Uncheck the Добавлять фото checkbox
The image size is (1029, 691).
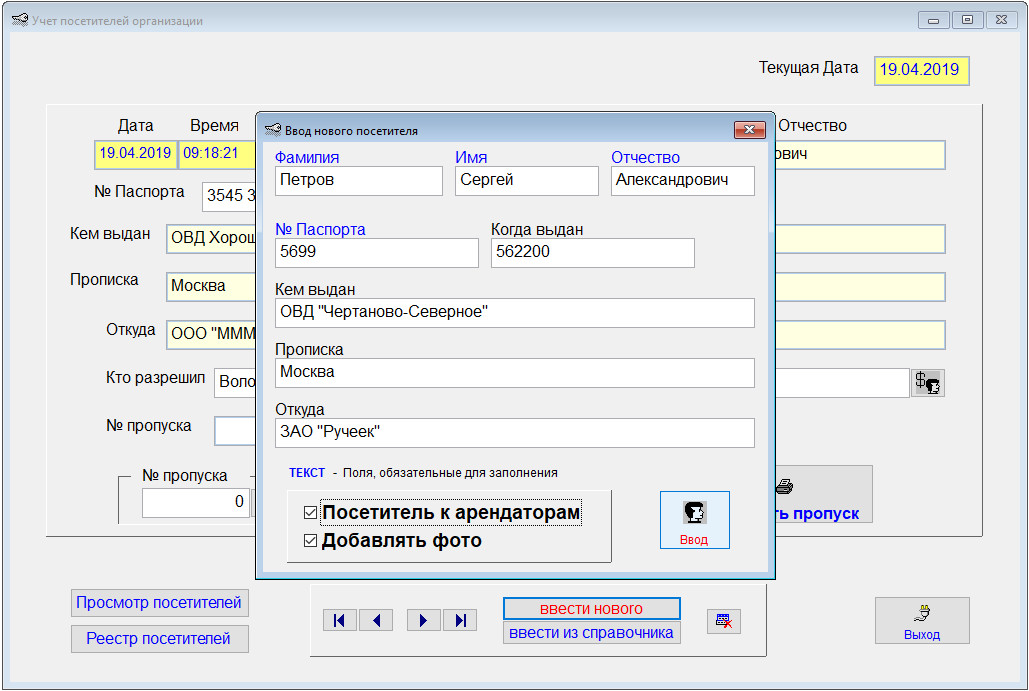(310, 541)
